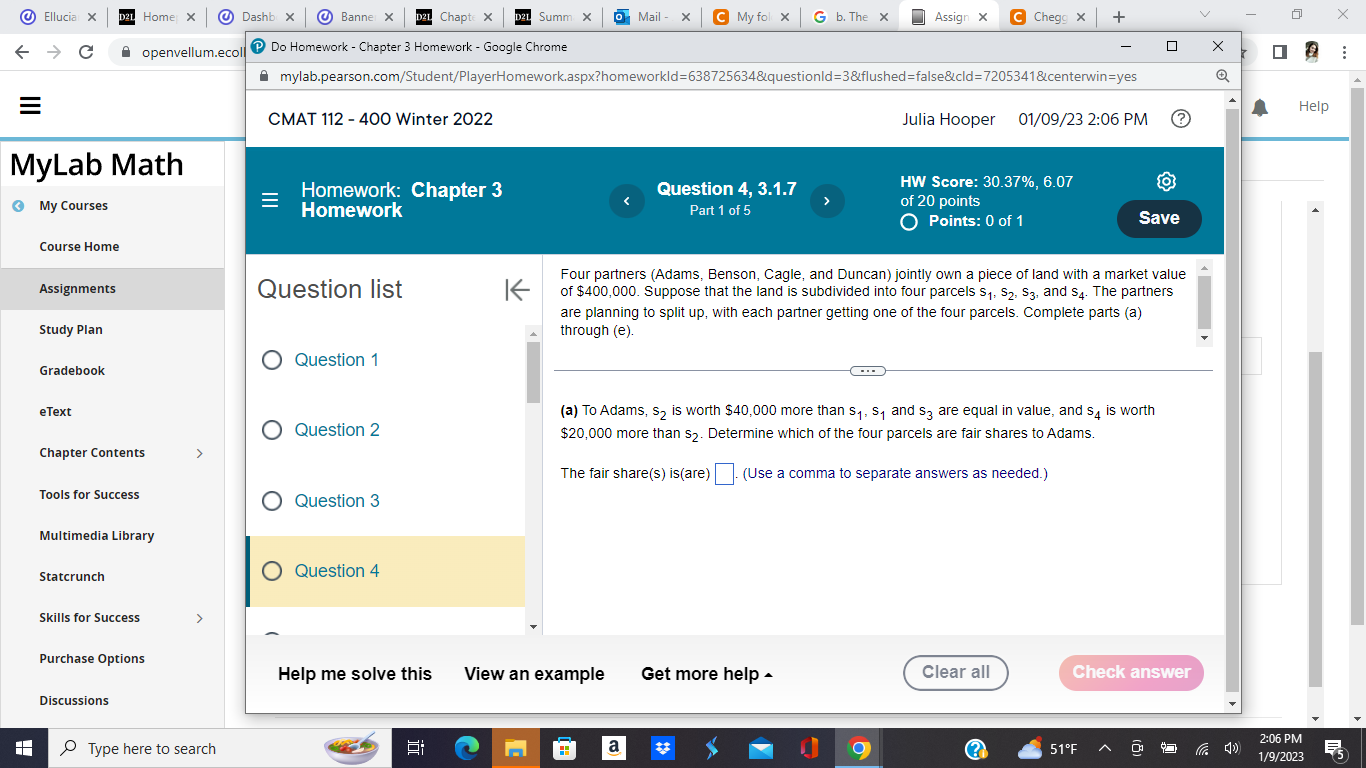
Task: Select the Question 3 radio button
Action: tap(272, 501)
